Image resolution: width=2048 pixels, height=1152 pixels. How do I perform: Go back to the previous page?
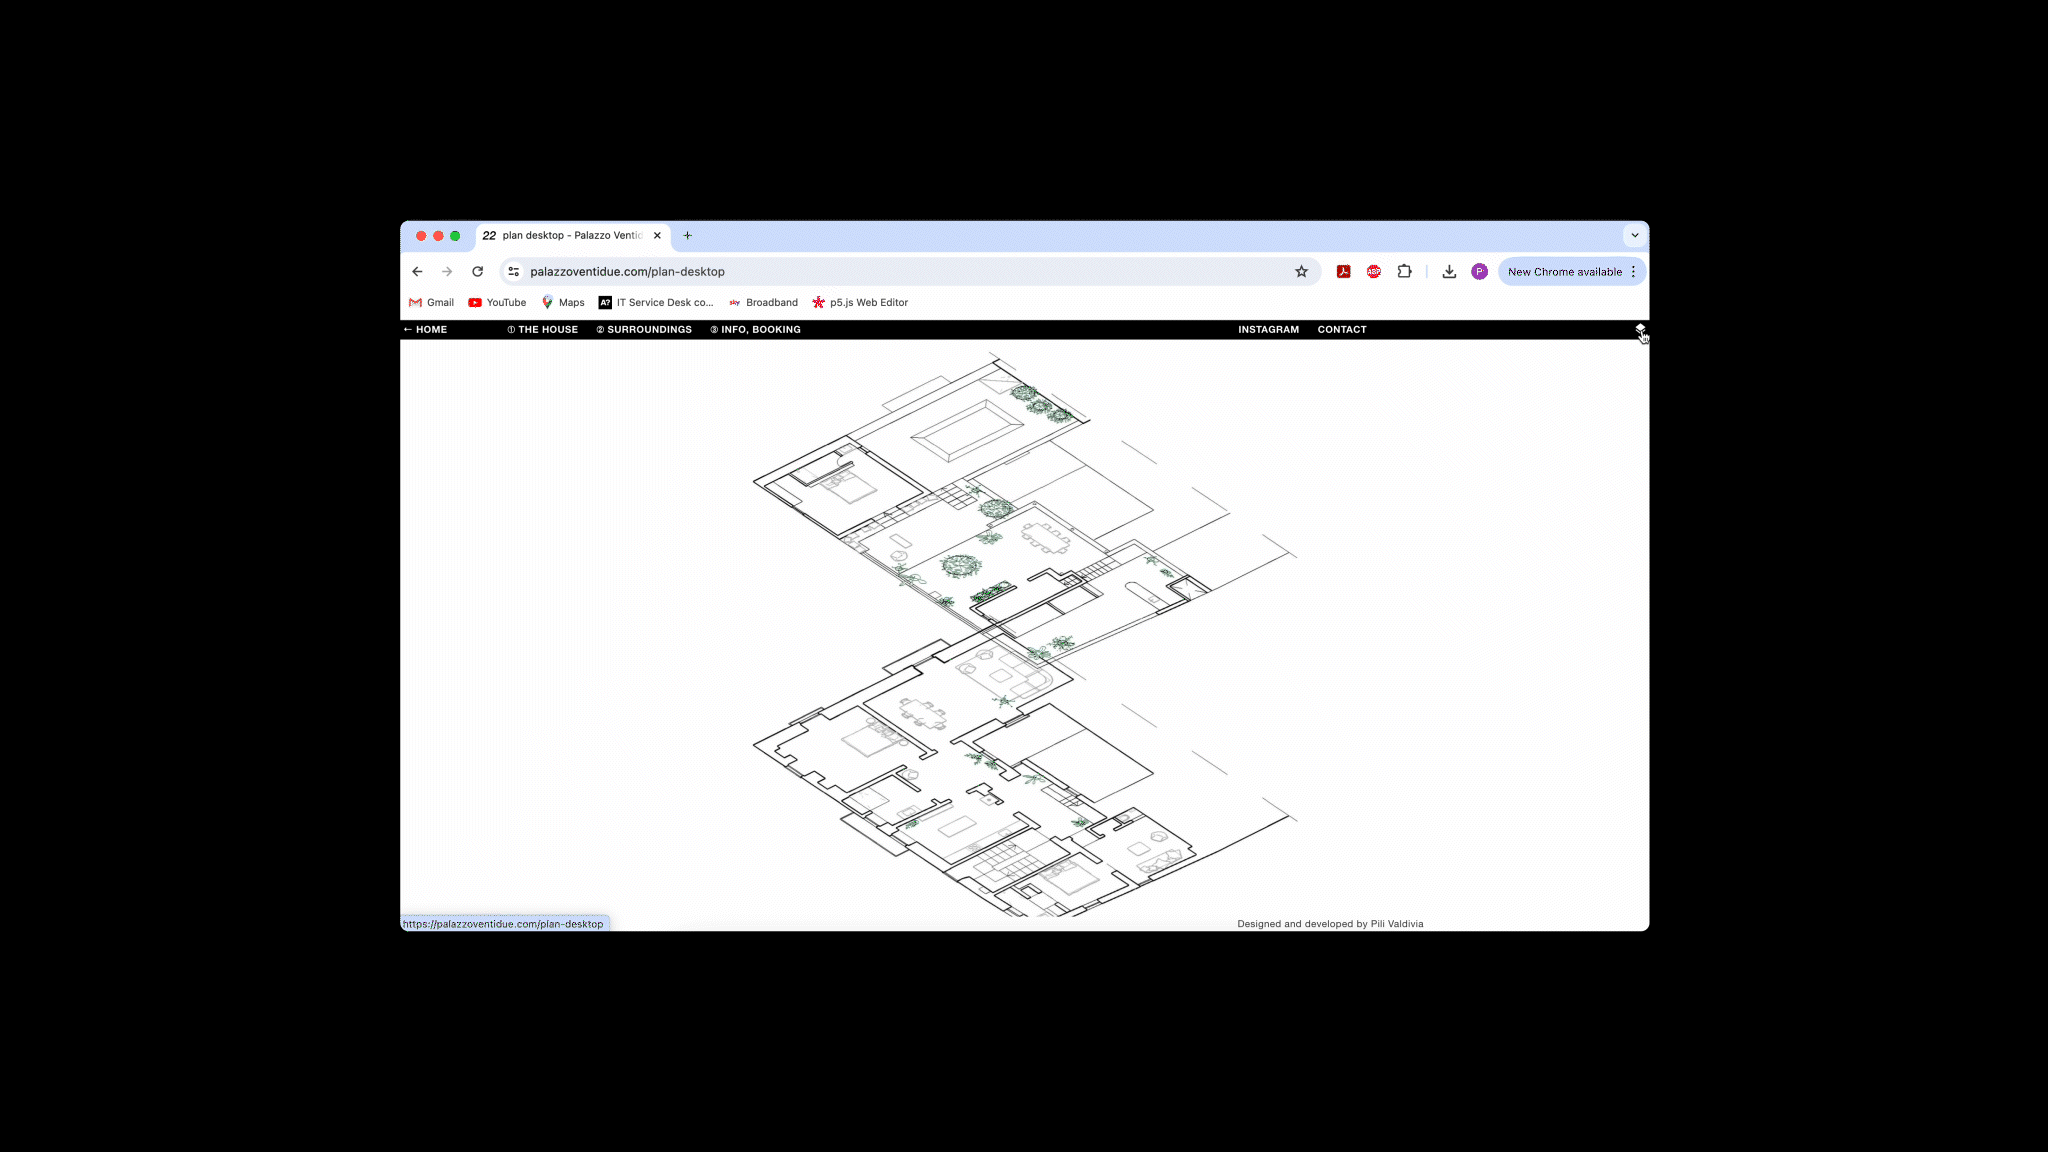pos(417,271)
